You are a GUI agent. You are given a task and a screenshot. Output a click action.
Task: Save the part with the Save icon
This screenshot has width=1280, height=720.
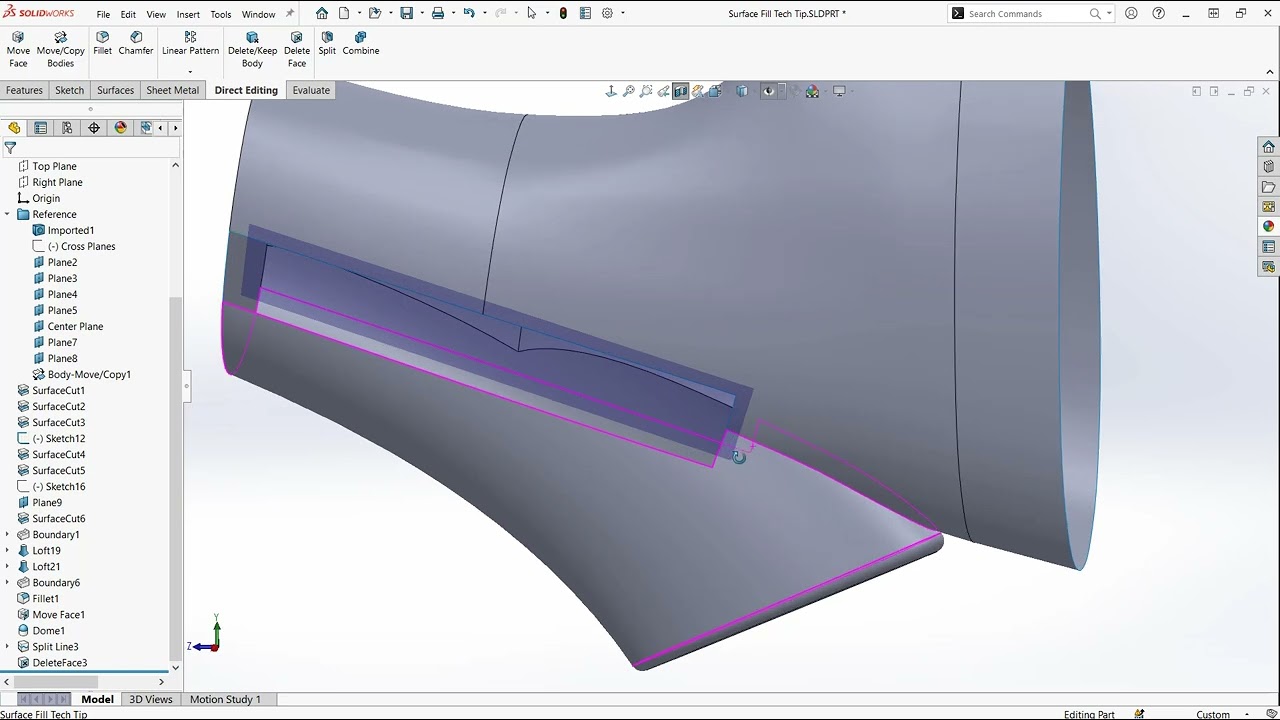click(x=406, y=13)
